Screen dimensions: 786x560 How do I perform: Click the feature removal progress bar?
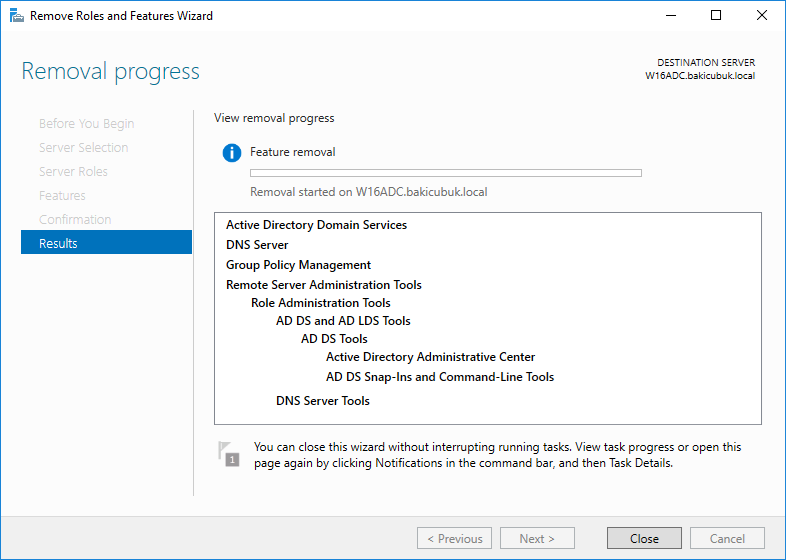pyautogui.click(x=445, y=173)
